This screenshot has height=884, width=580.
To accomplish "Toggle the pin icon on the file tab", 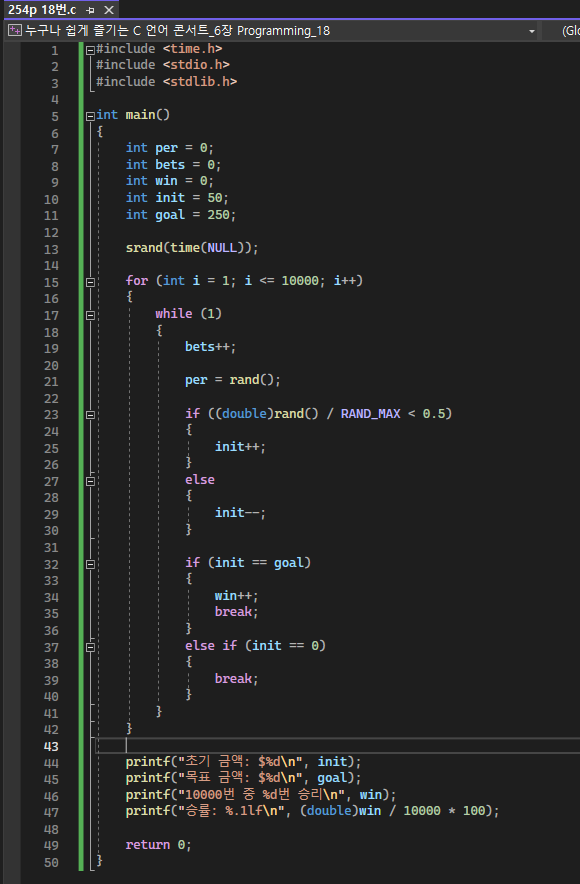I will click(x=90, y=10).
